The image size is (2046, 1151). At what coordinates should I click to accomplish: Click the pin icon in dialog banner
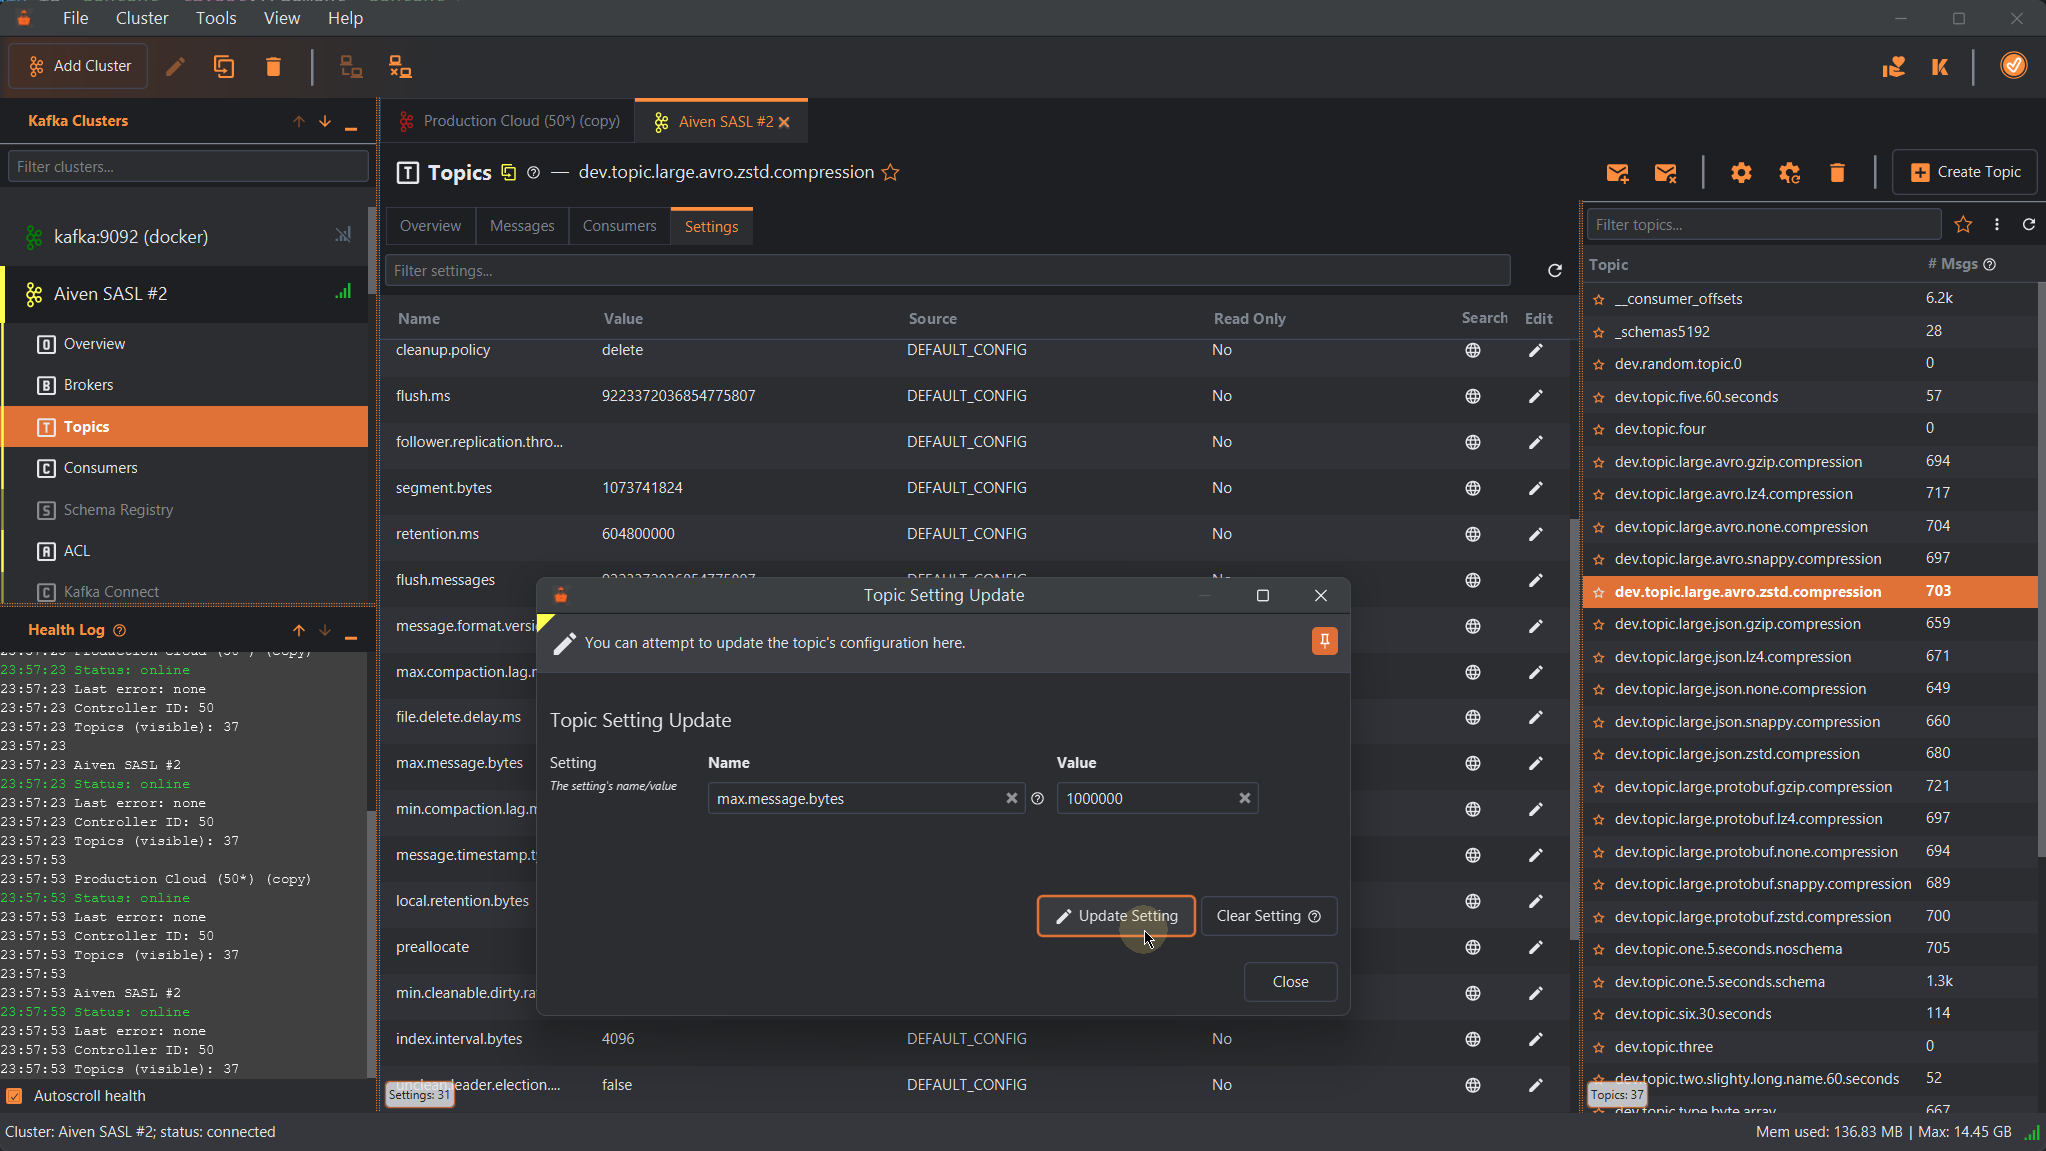tap(1324, 642)
